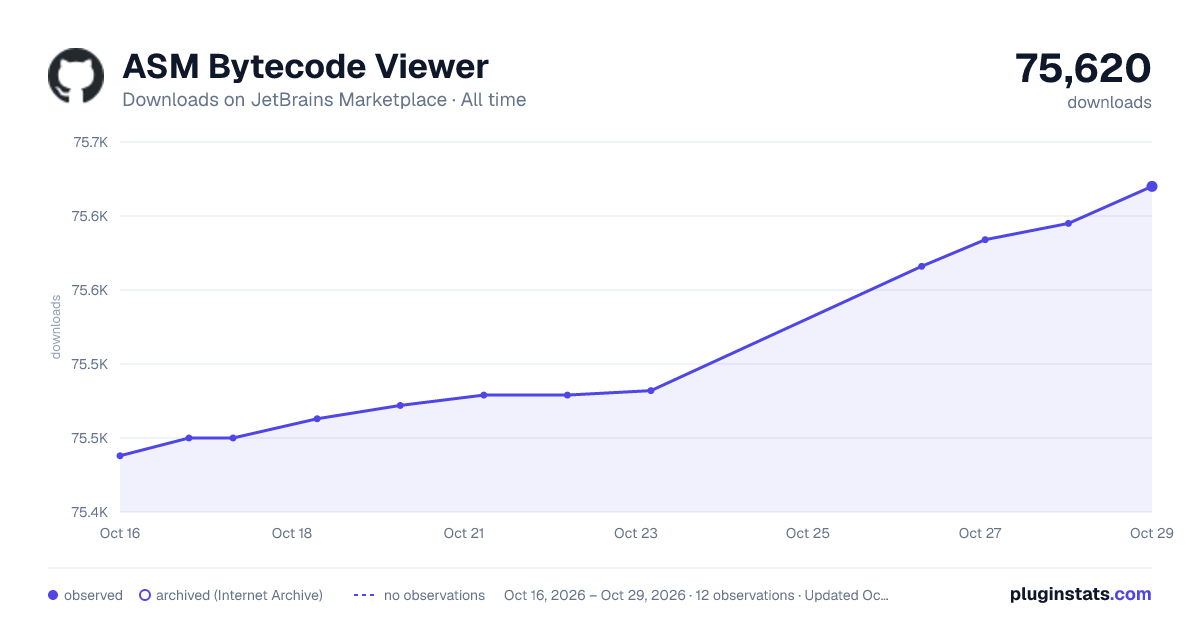Click the filled observed legend dot
This screenshot has width=1200, height=630.
pyautogui.click(x=53, y=595)
